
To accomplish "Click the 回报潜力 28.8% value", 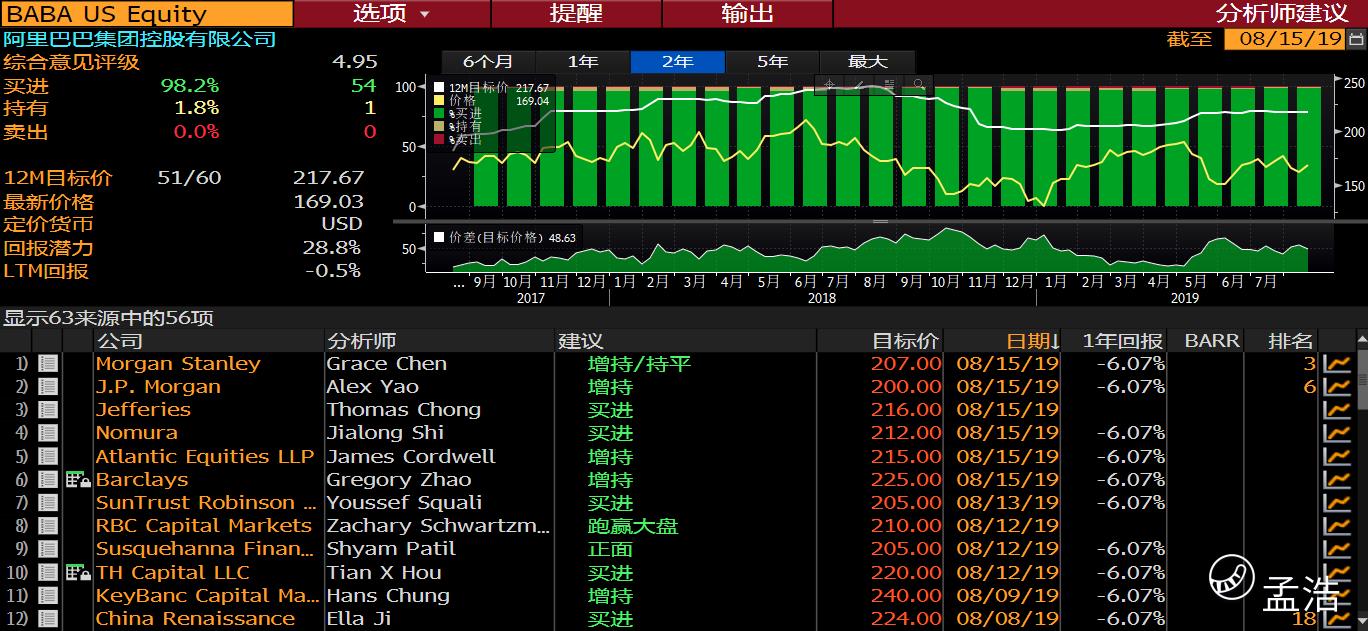I will pyautogui.click(x=332, y=248).
